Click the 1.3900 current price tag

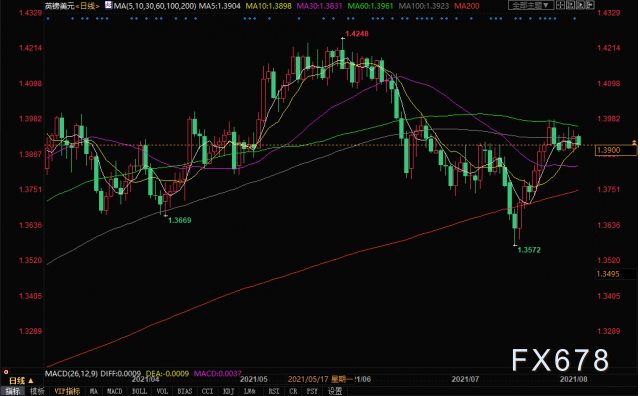616,150
